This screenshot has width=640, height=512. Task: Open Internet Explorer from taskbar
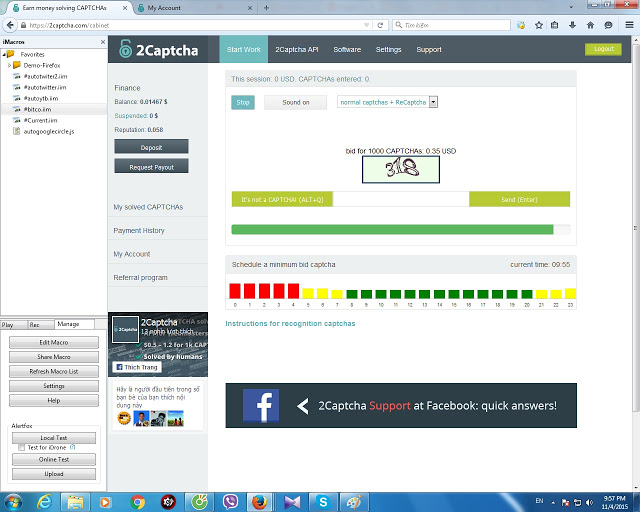click(x=44, y=502)
